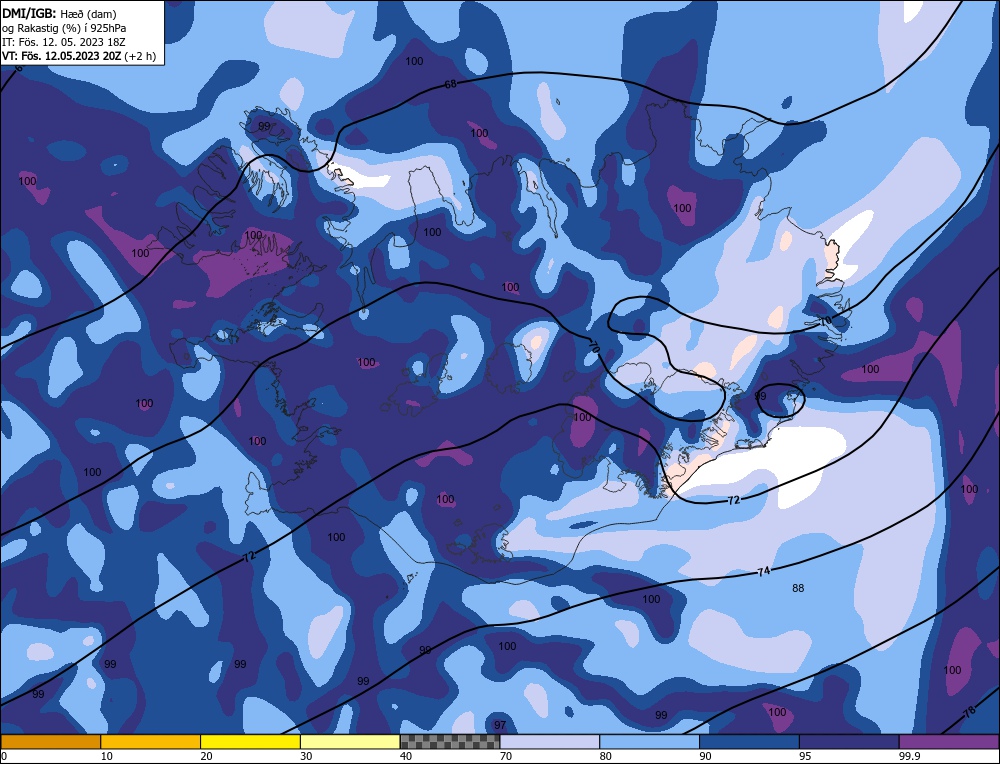This screenshot has width=1000, height=764.
Task: Click the "DMI/IGB: Hæð (dam)" title line
Action: [x=59, y=13]
